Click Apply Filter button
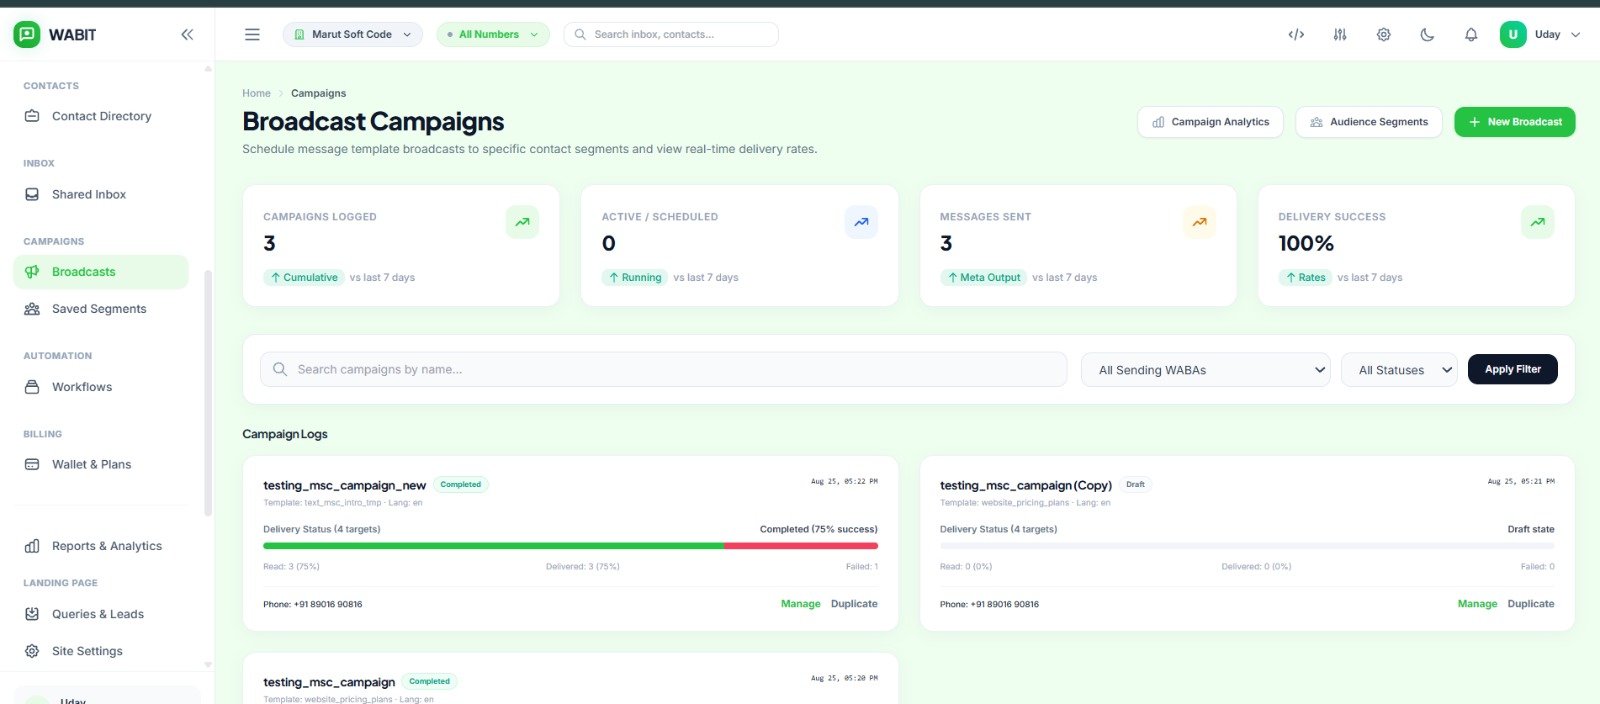The height and width of the screenshot is (704, 1600). point(1513,369)
